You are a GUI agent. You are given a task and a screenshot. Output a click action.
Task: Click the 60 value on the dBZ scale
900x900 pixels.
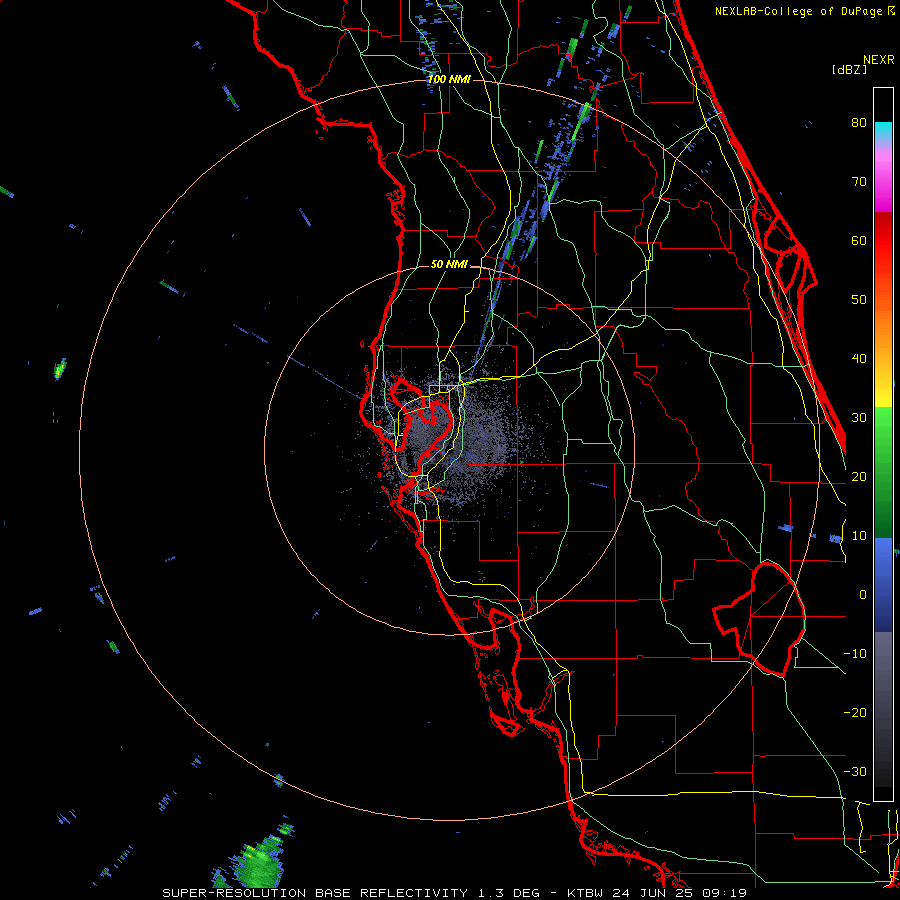(x=859, y=240)
